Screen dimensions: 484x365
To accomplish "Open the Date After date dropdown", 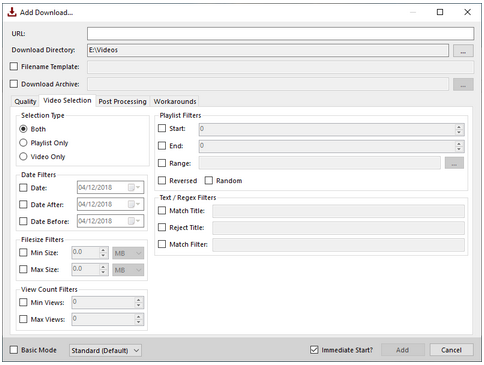I will click(x=110, y=204).
